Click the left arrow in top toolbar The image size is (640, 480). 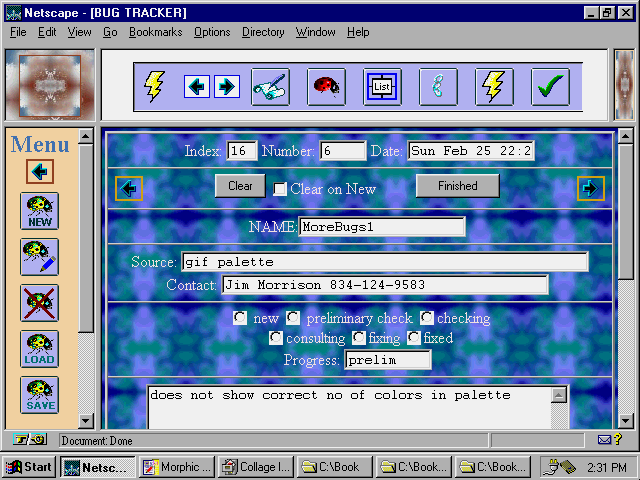pyautogui.click(x=197, y=87)
